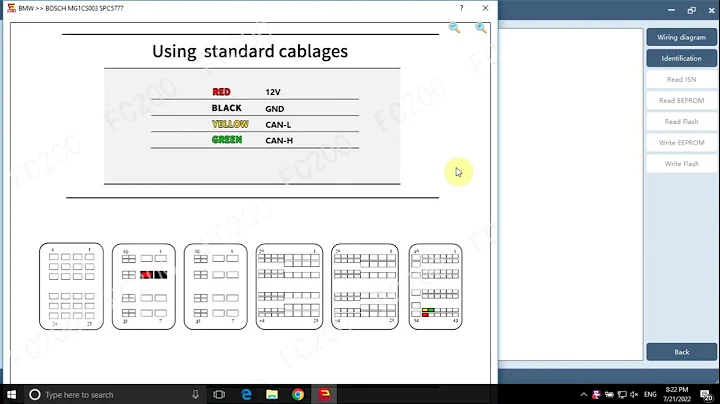Viewport: 720px width, 404px height.
Task: Click the Write Flash button
Action: click(x=681, y=164)
